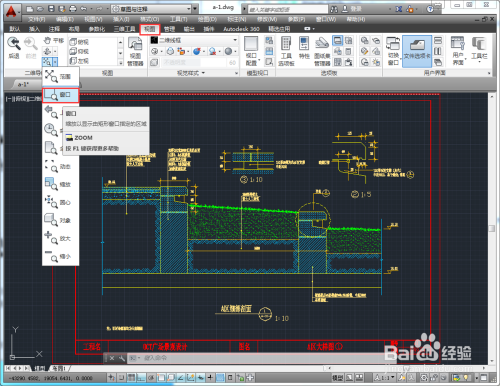This screenshot has height=386, width=500.
Task: Open the Properties (特性) palette
Action: click(304, 48)
